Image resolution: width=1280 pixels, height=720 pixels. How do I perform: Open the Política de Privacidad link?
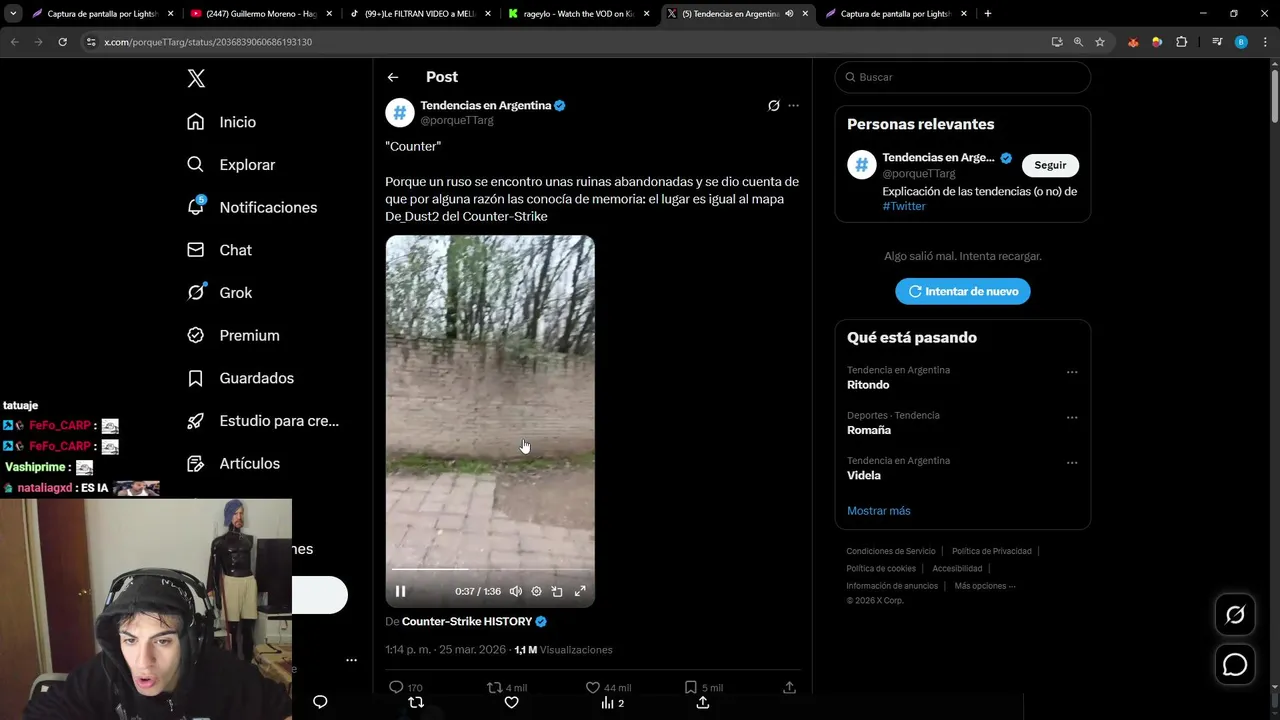coord(991,551)
